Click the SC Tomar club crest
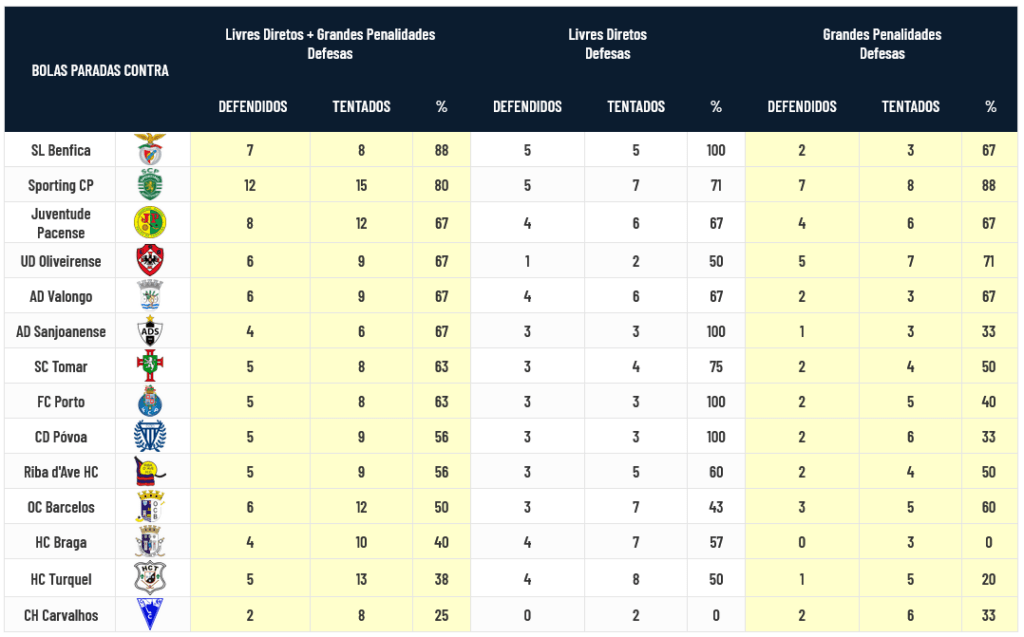 click(150, 366)
